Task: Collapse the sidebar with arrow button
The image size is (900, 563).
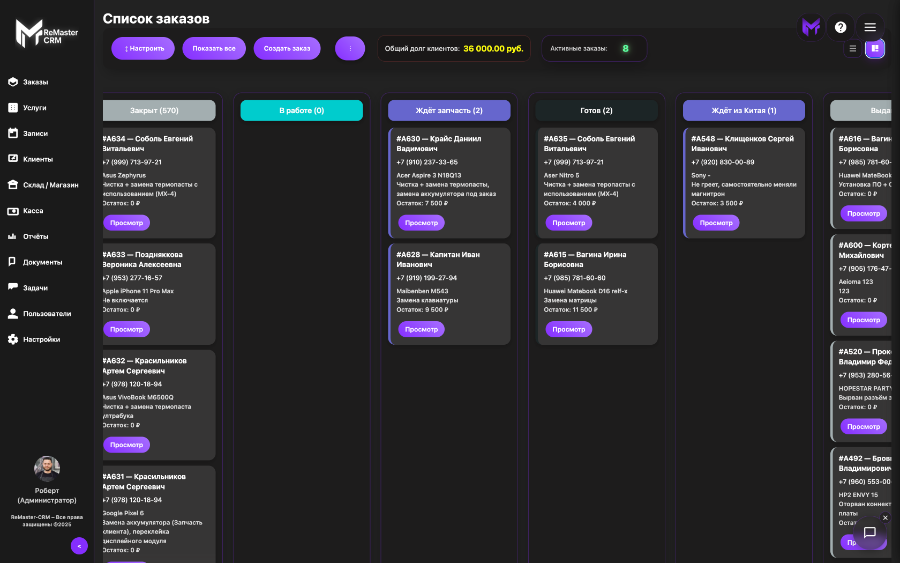Action: tap(79, 546)
